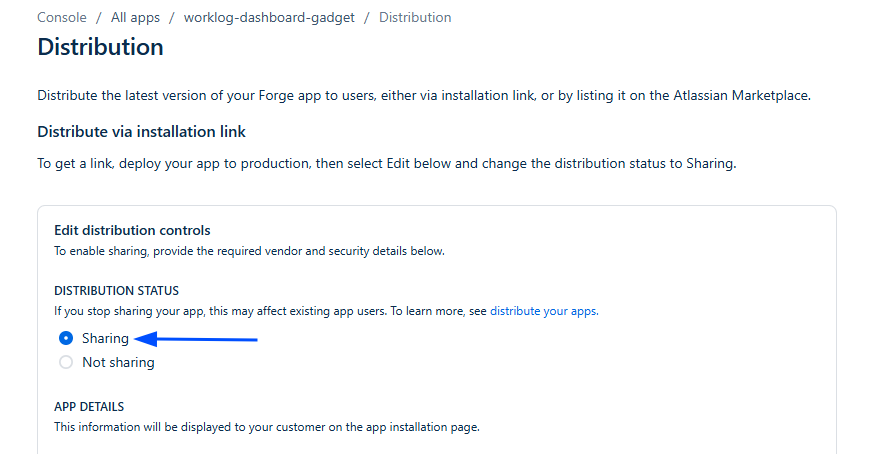
Task: Click the 'Sharing' option label text
Action: pyautogui.click(x=105, y=338)
